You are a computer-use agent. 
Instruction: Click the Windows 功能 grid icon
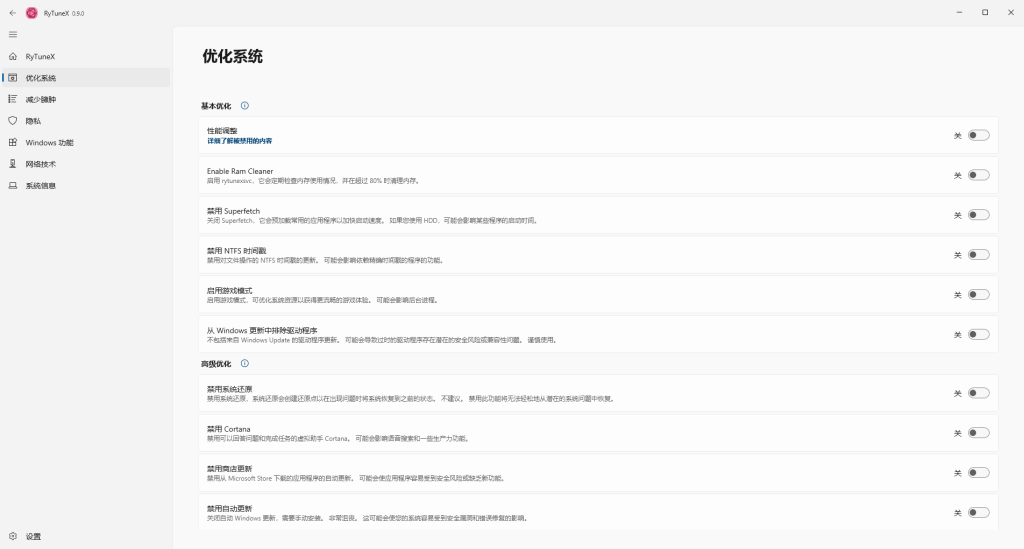coord(12,142)
